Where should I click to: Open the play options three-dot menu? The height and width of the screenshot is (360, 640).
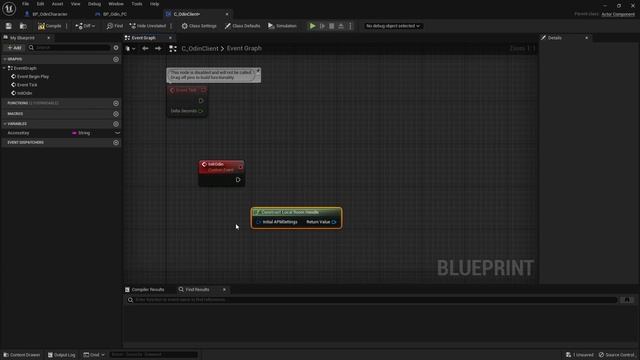click(x=350, y=26)
